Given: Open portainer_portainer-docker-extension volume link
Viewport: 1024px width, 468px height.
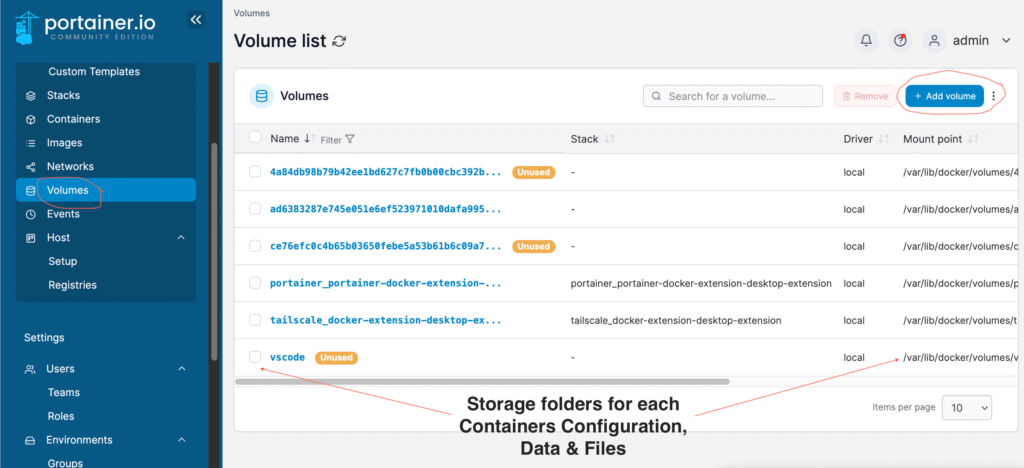Looking at the screenshot, I should coord(386,283).
